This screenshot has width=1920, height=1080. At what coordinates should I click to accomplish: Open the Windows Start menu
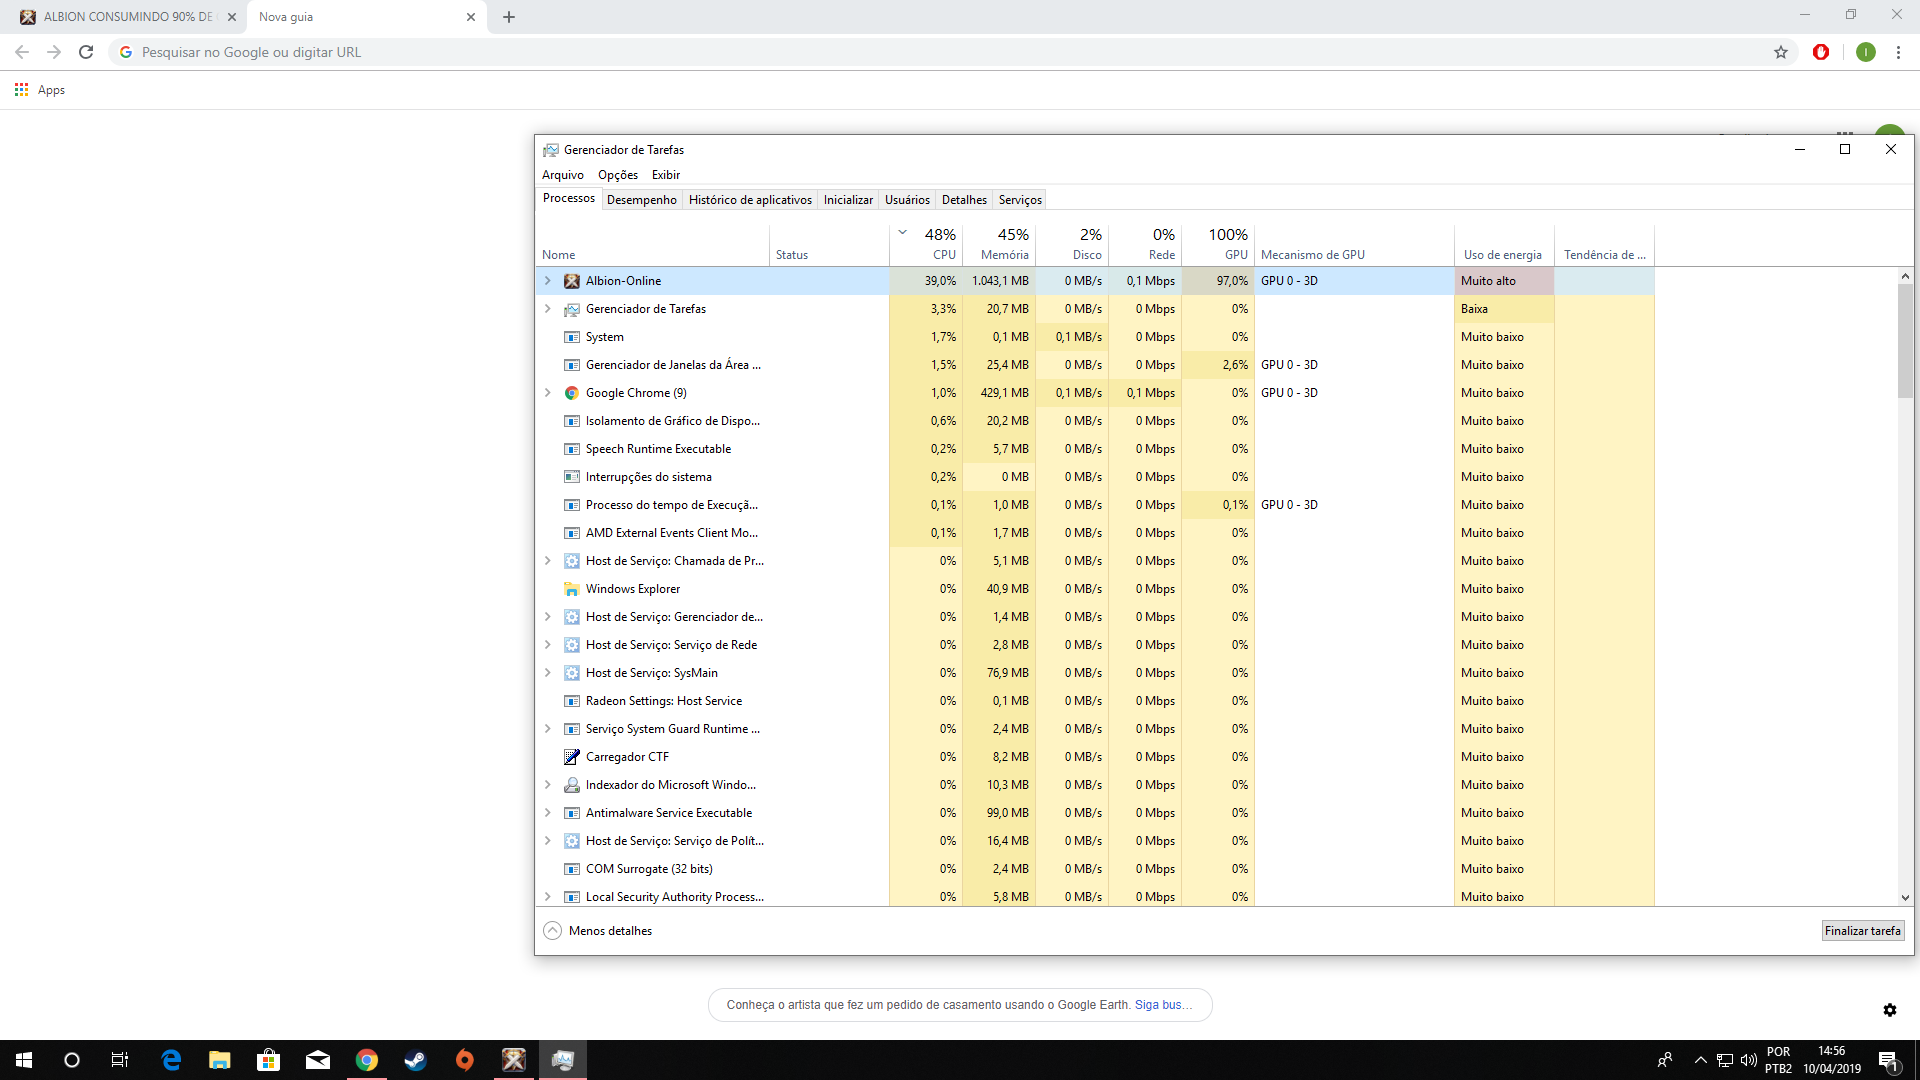click(x=24, y=1060)
